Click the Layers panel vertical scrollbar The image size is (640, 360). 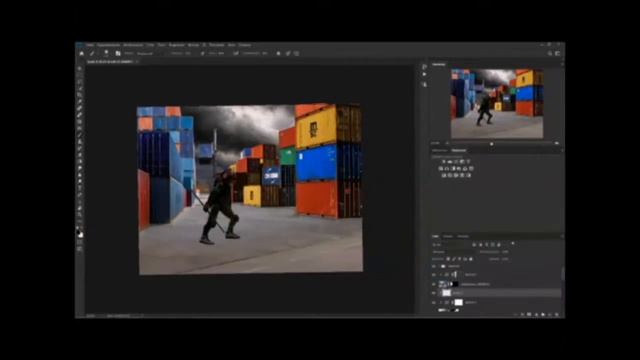tap(563, 273)
